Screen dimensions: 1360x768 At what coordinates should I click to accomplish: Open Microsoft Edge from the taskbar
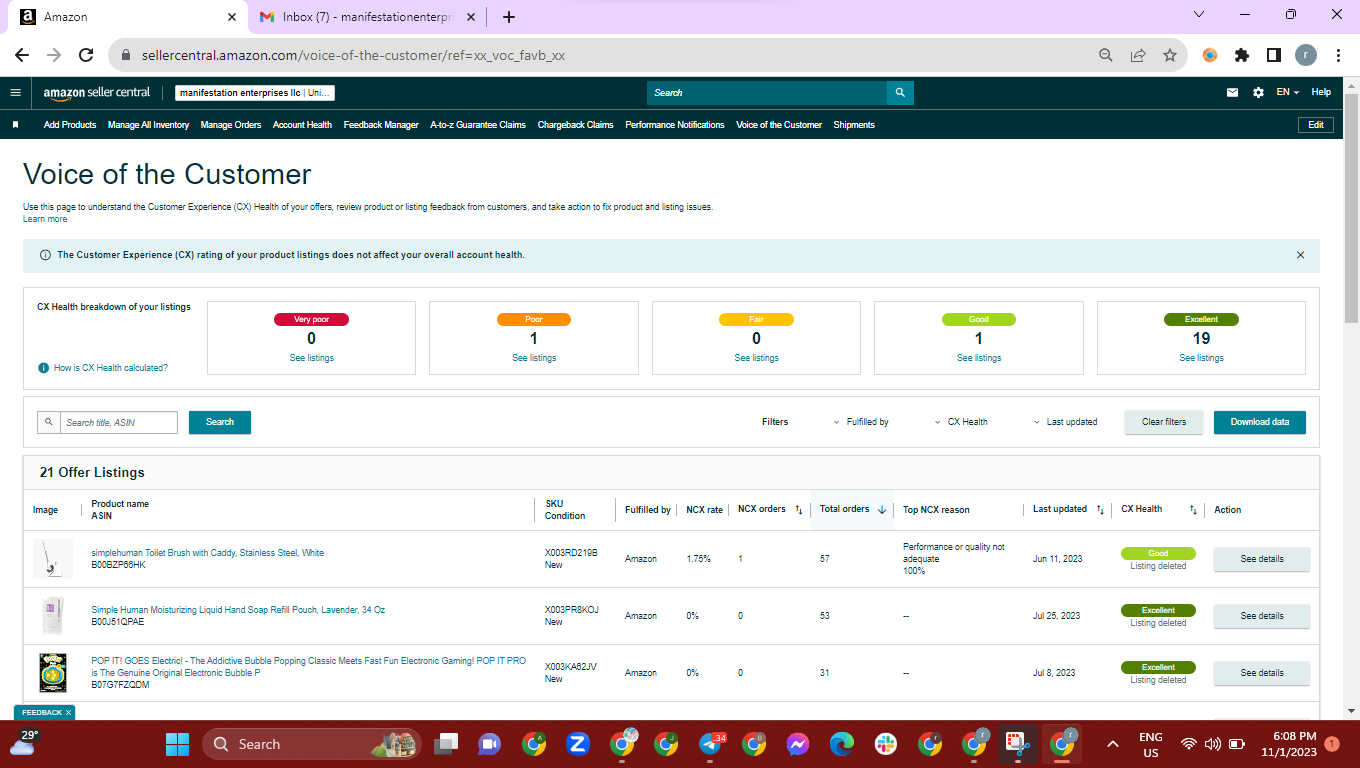[x=842, y=744]
